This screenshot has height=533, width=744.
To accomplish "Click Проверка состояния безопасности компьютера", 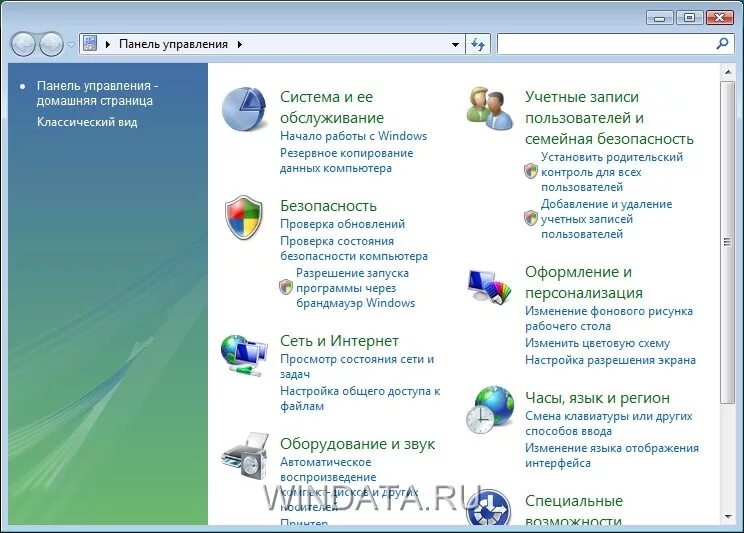I will pos(354,249).
